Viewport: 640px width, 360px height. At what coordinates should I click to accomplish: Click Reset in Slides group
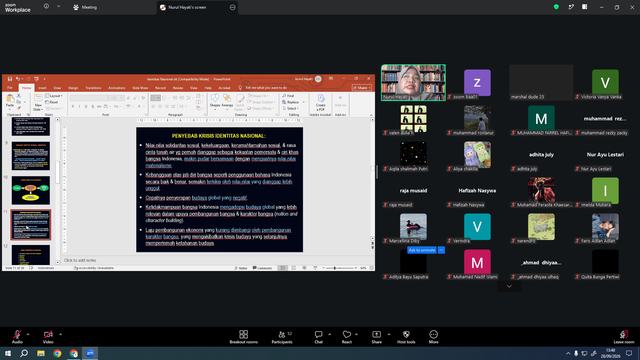pyautogui.click(x=52, y=102)
